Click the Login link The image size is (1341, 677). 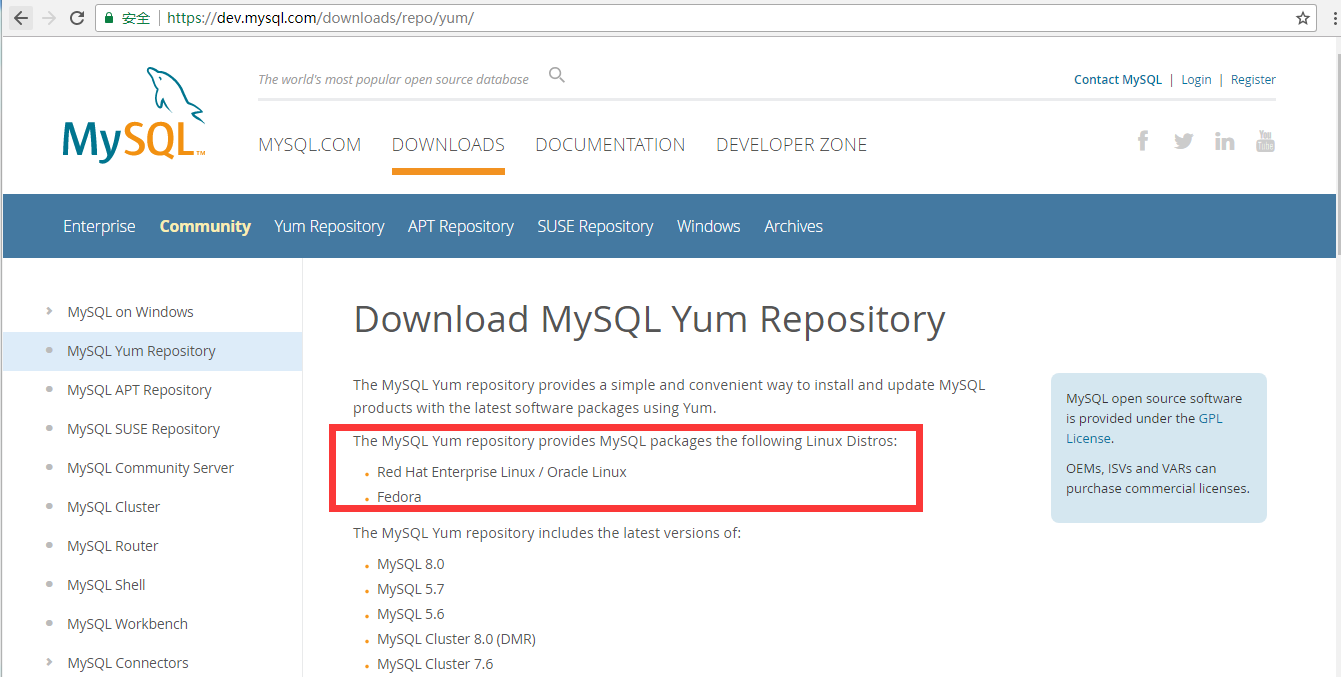1196,80
